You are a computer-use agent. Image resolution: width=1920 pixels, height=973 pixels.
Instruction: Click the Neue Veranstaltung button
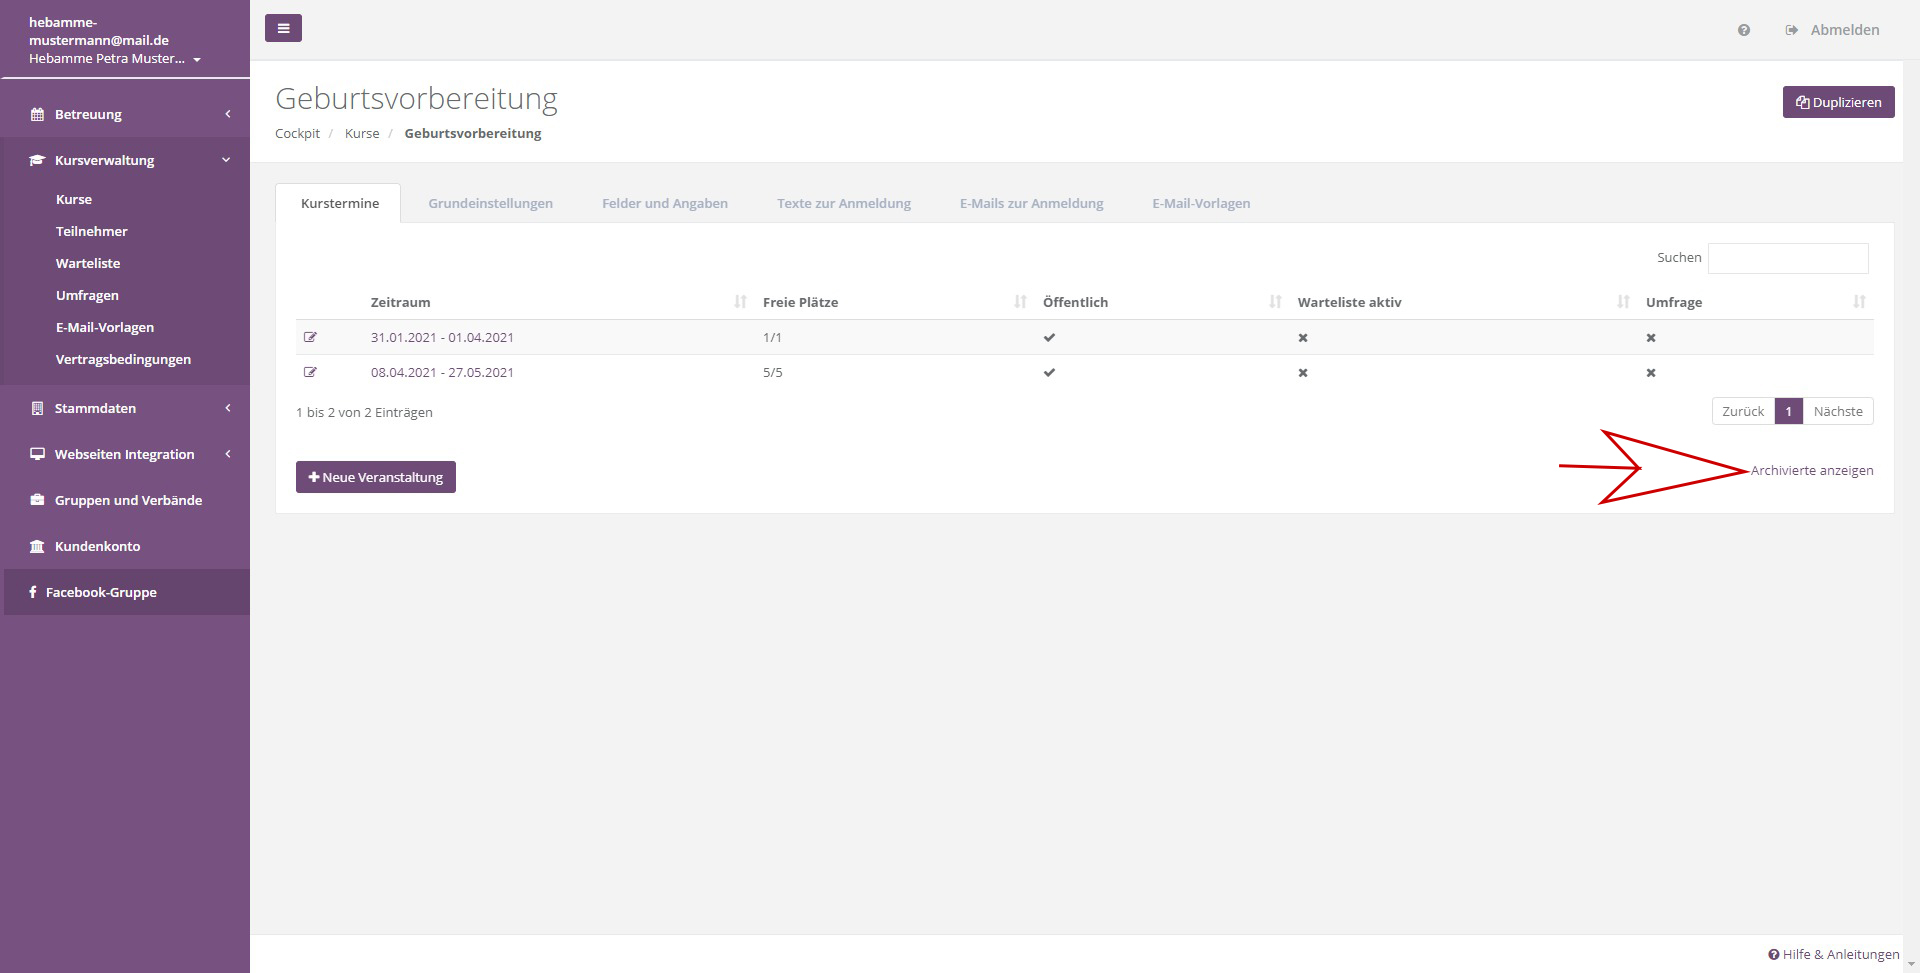point(376,477)
